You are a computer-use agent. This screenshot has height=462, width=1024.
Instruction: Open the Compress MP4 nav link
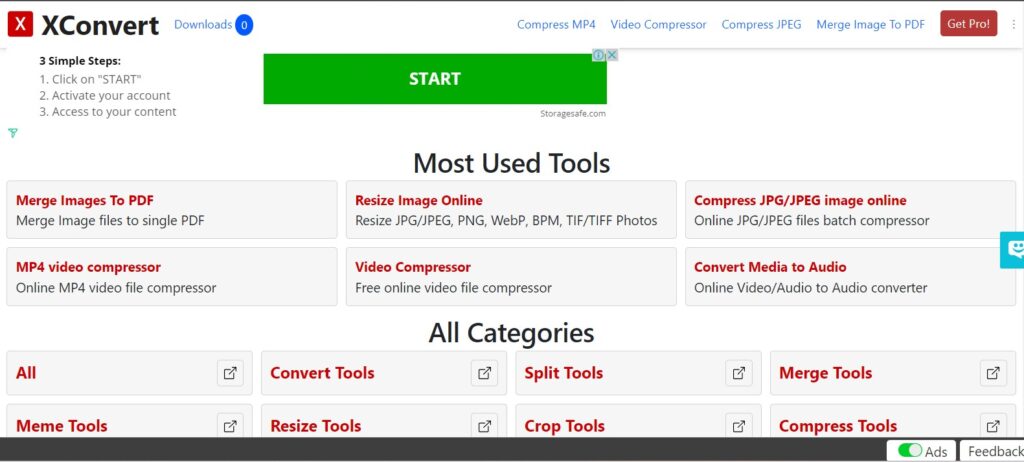point(556,24)
